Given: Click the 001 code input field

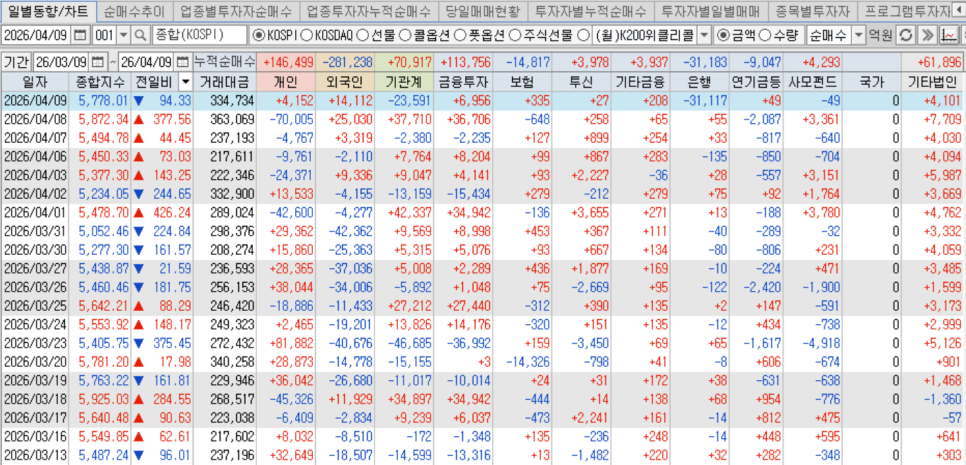Looking at the screenshot, I should 104,35.
